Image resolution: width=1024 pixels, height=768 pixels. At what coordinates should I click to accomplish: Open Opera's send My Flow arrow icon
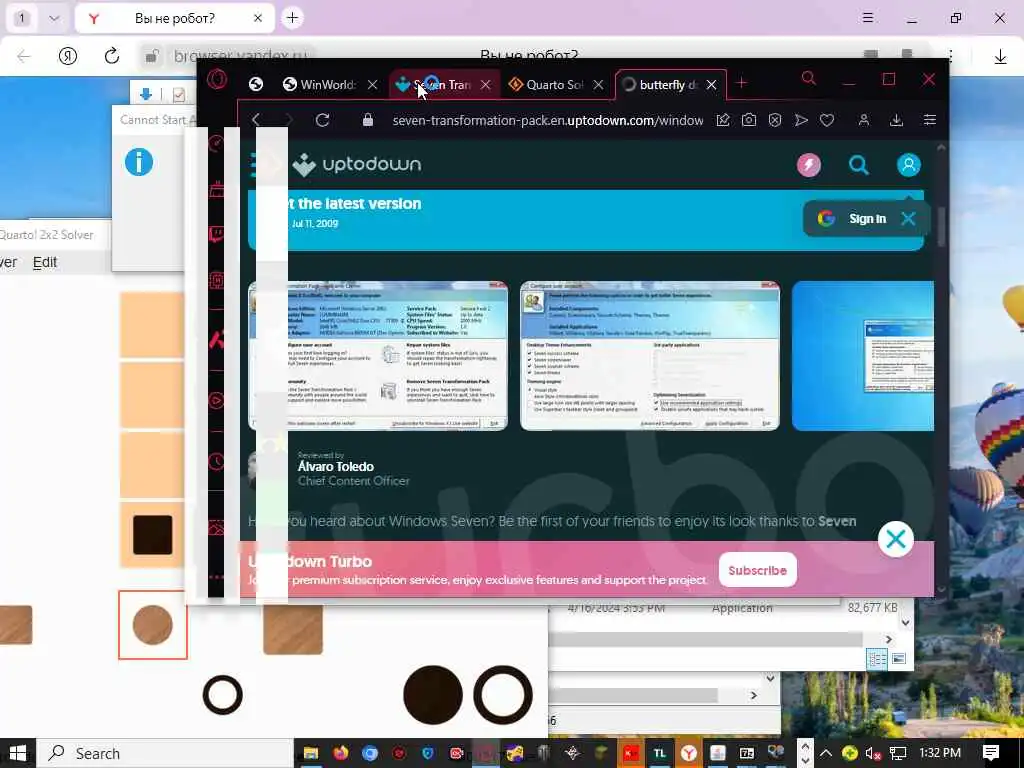[x=801, y=120]
